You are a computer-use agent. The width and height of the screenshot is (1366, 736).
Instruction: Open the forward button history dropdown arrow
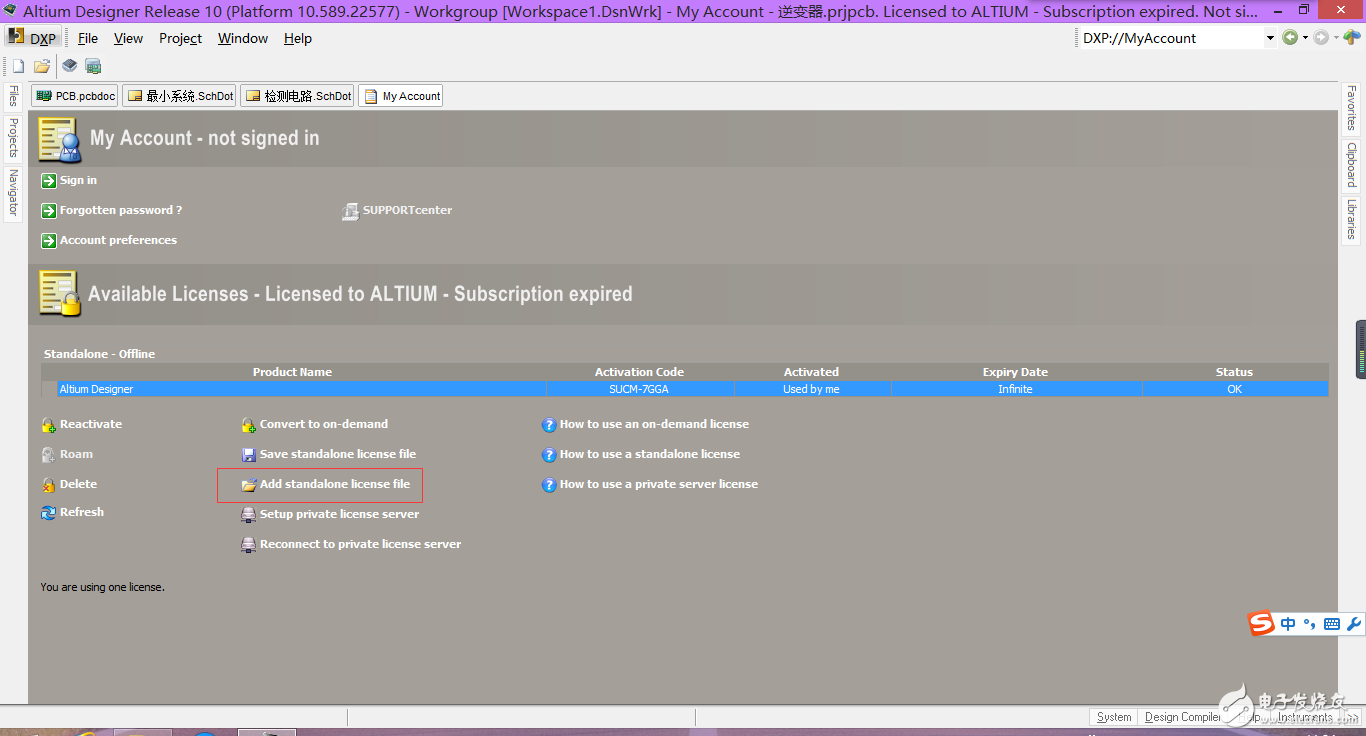click(1336, 38)
